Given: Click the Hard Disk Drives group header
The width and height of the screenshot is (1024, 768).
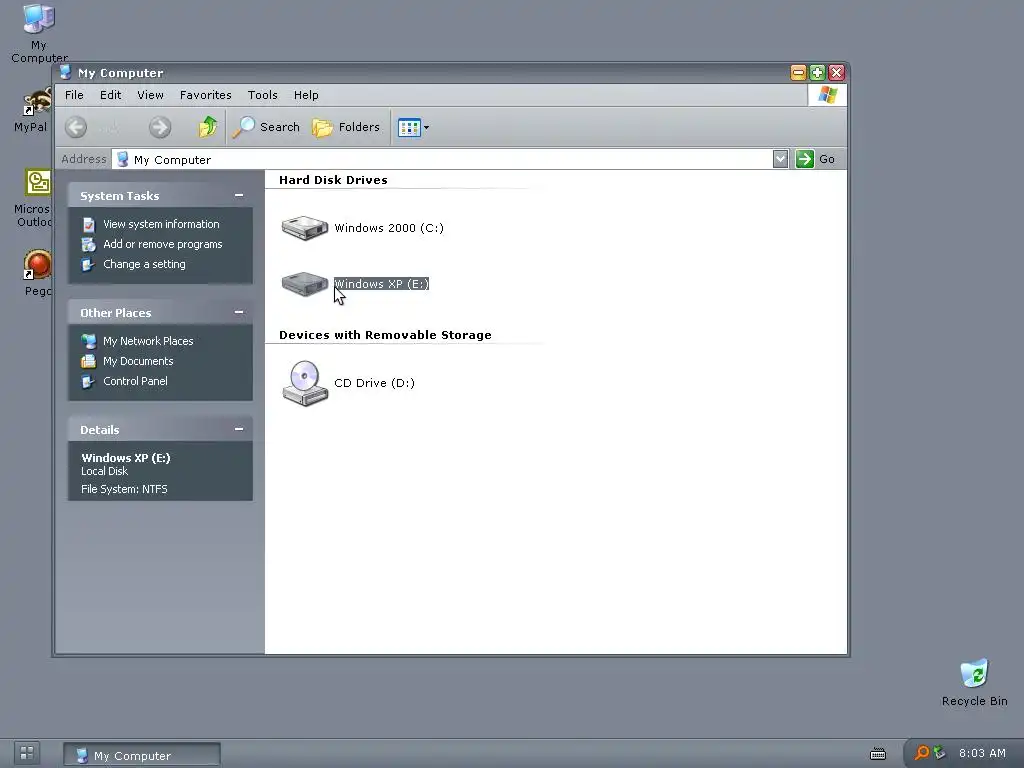Looking at the screenshot, I should coord(333,180).
